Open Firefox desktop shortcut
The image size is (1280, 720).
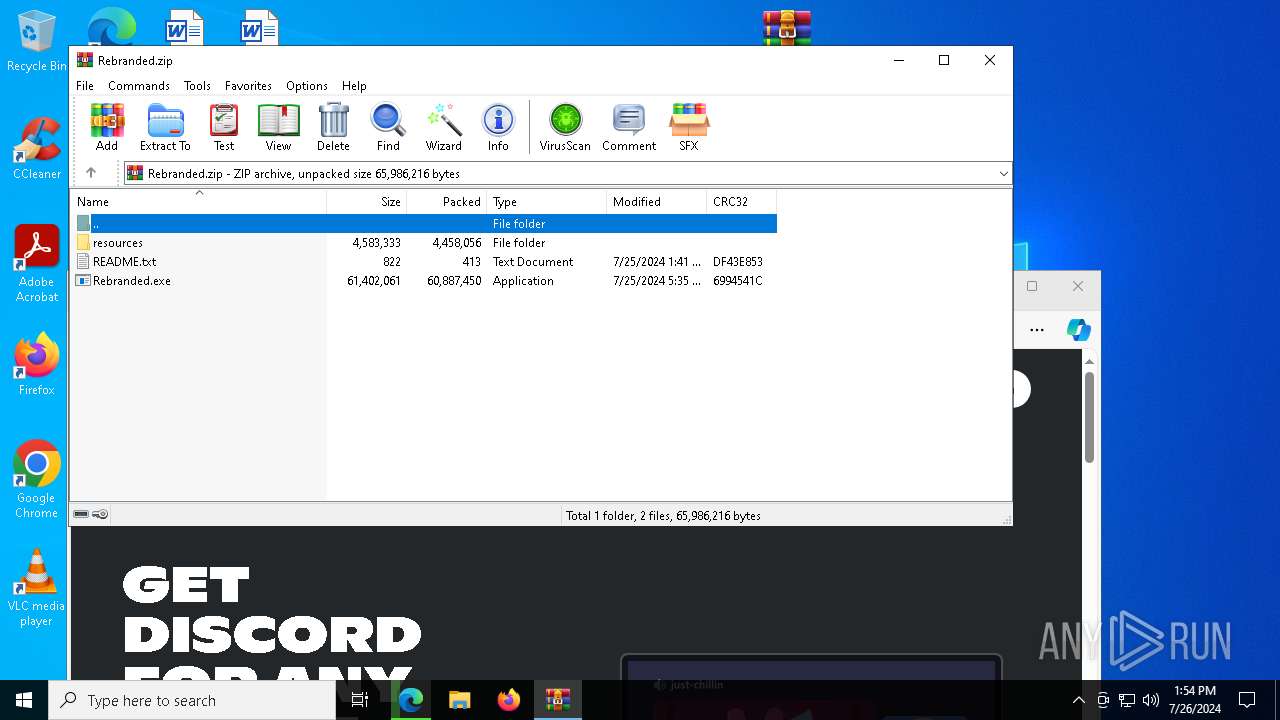[37, 365]
